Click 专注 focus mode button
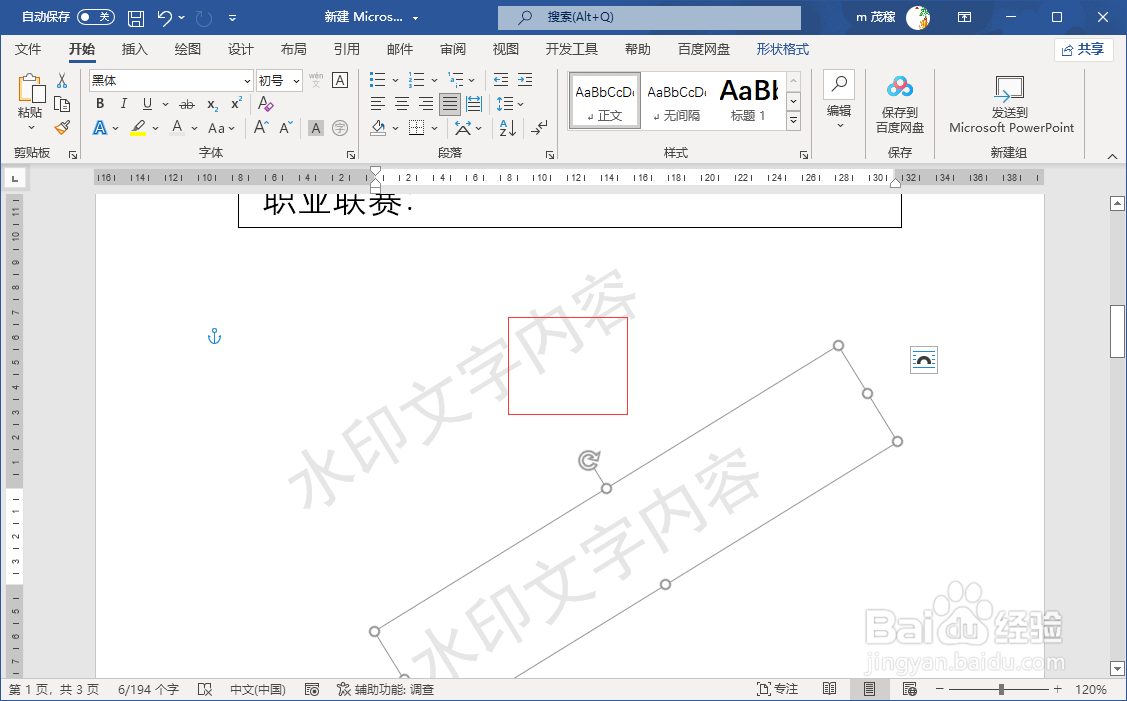This screenshot has height=701, width=1127. [x=778, y=689]
